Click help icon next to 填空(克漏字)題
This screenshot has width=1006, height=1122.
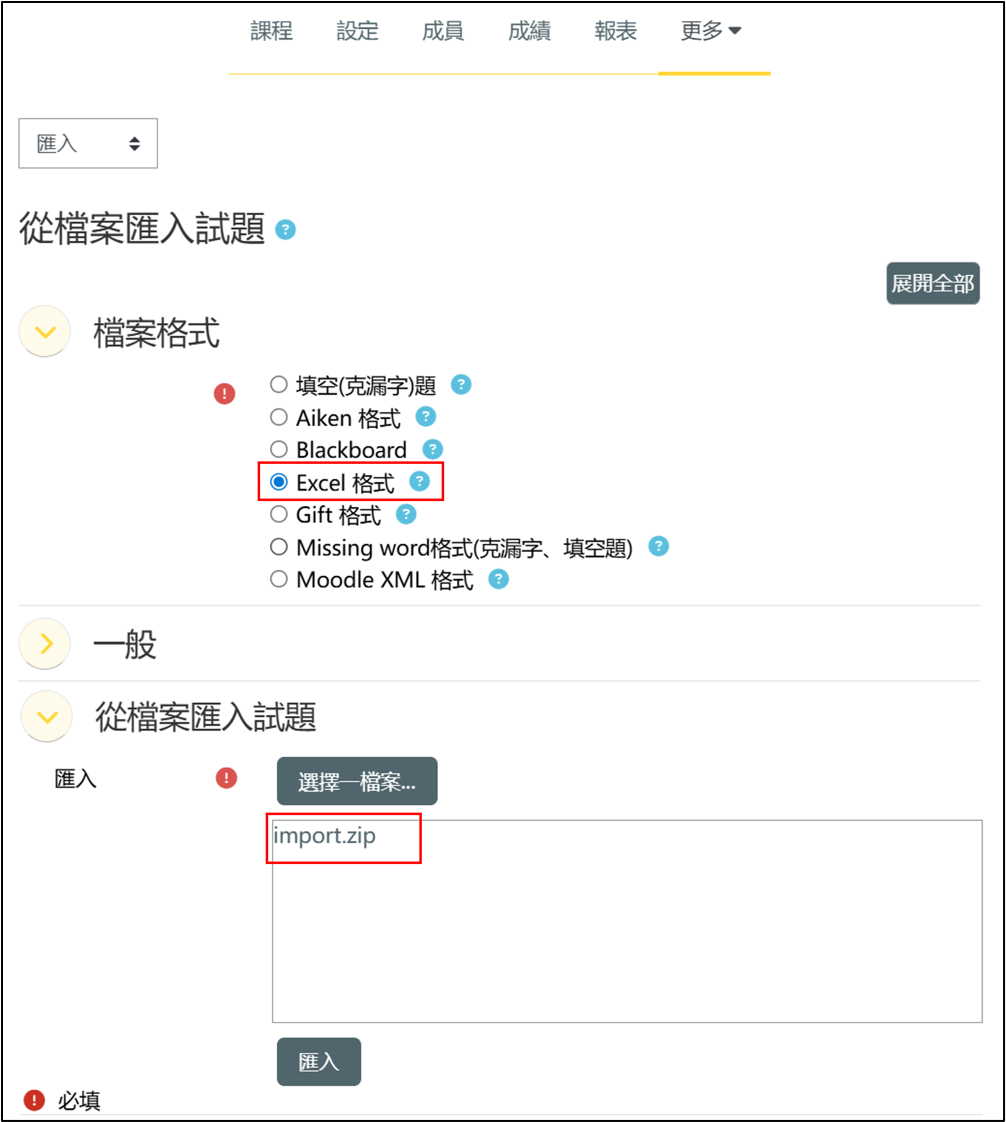(x=461, y=385)
